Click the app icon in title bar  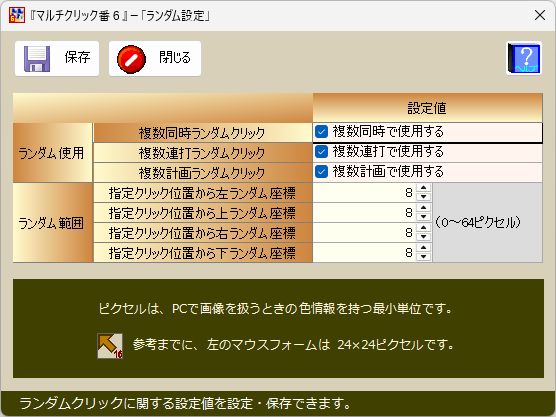click(17, 15)
